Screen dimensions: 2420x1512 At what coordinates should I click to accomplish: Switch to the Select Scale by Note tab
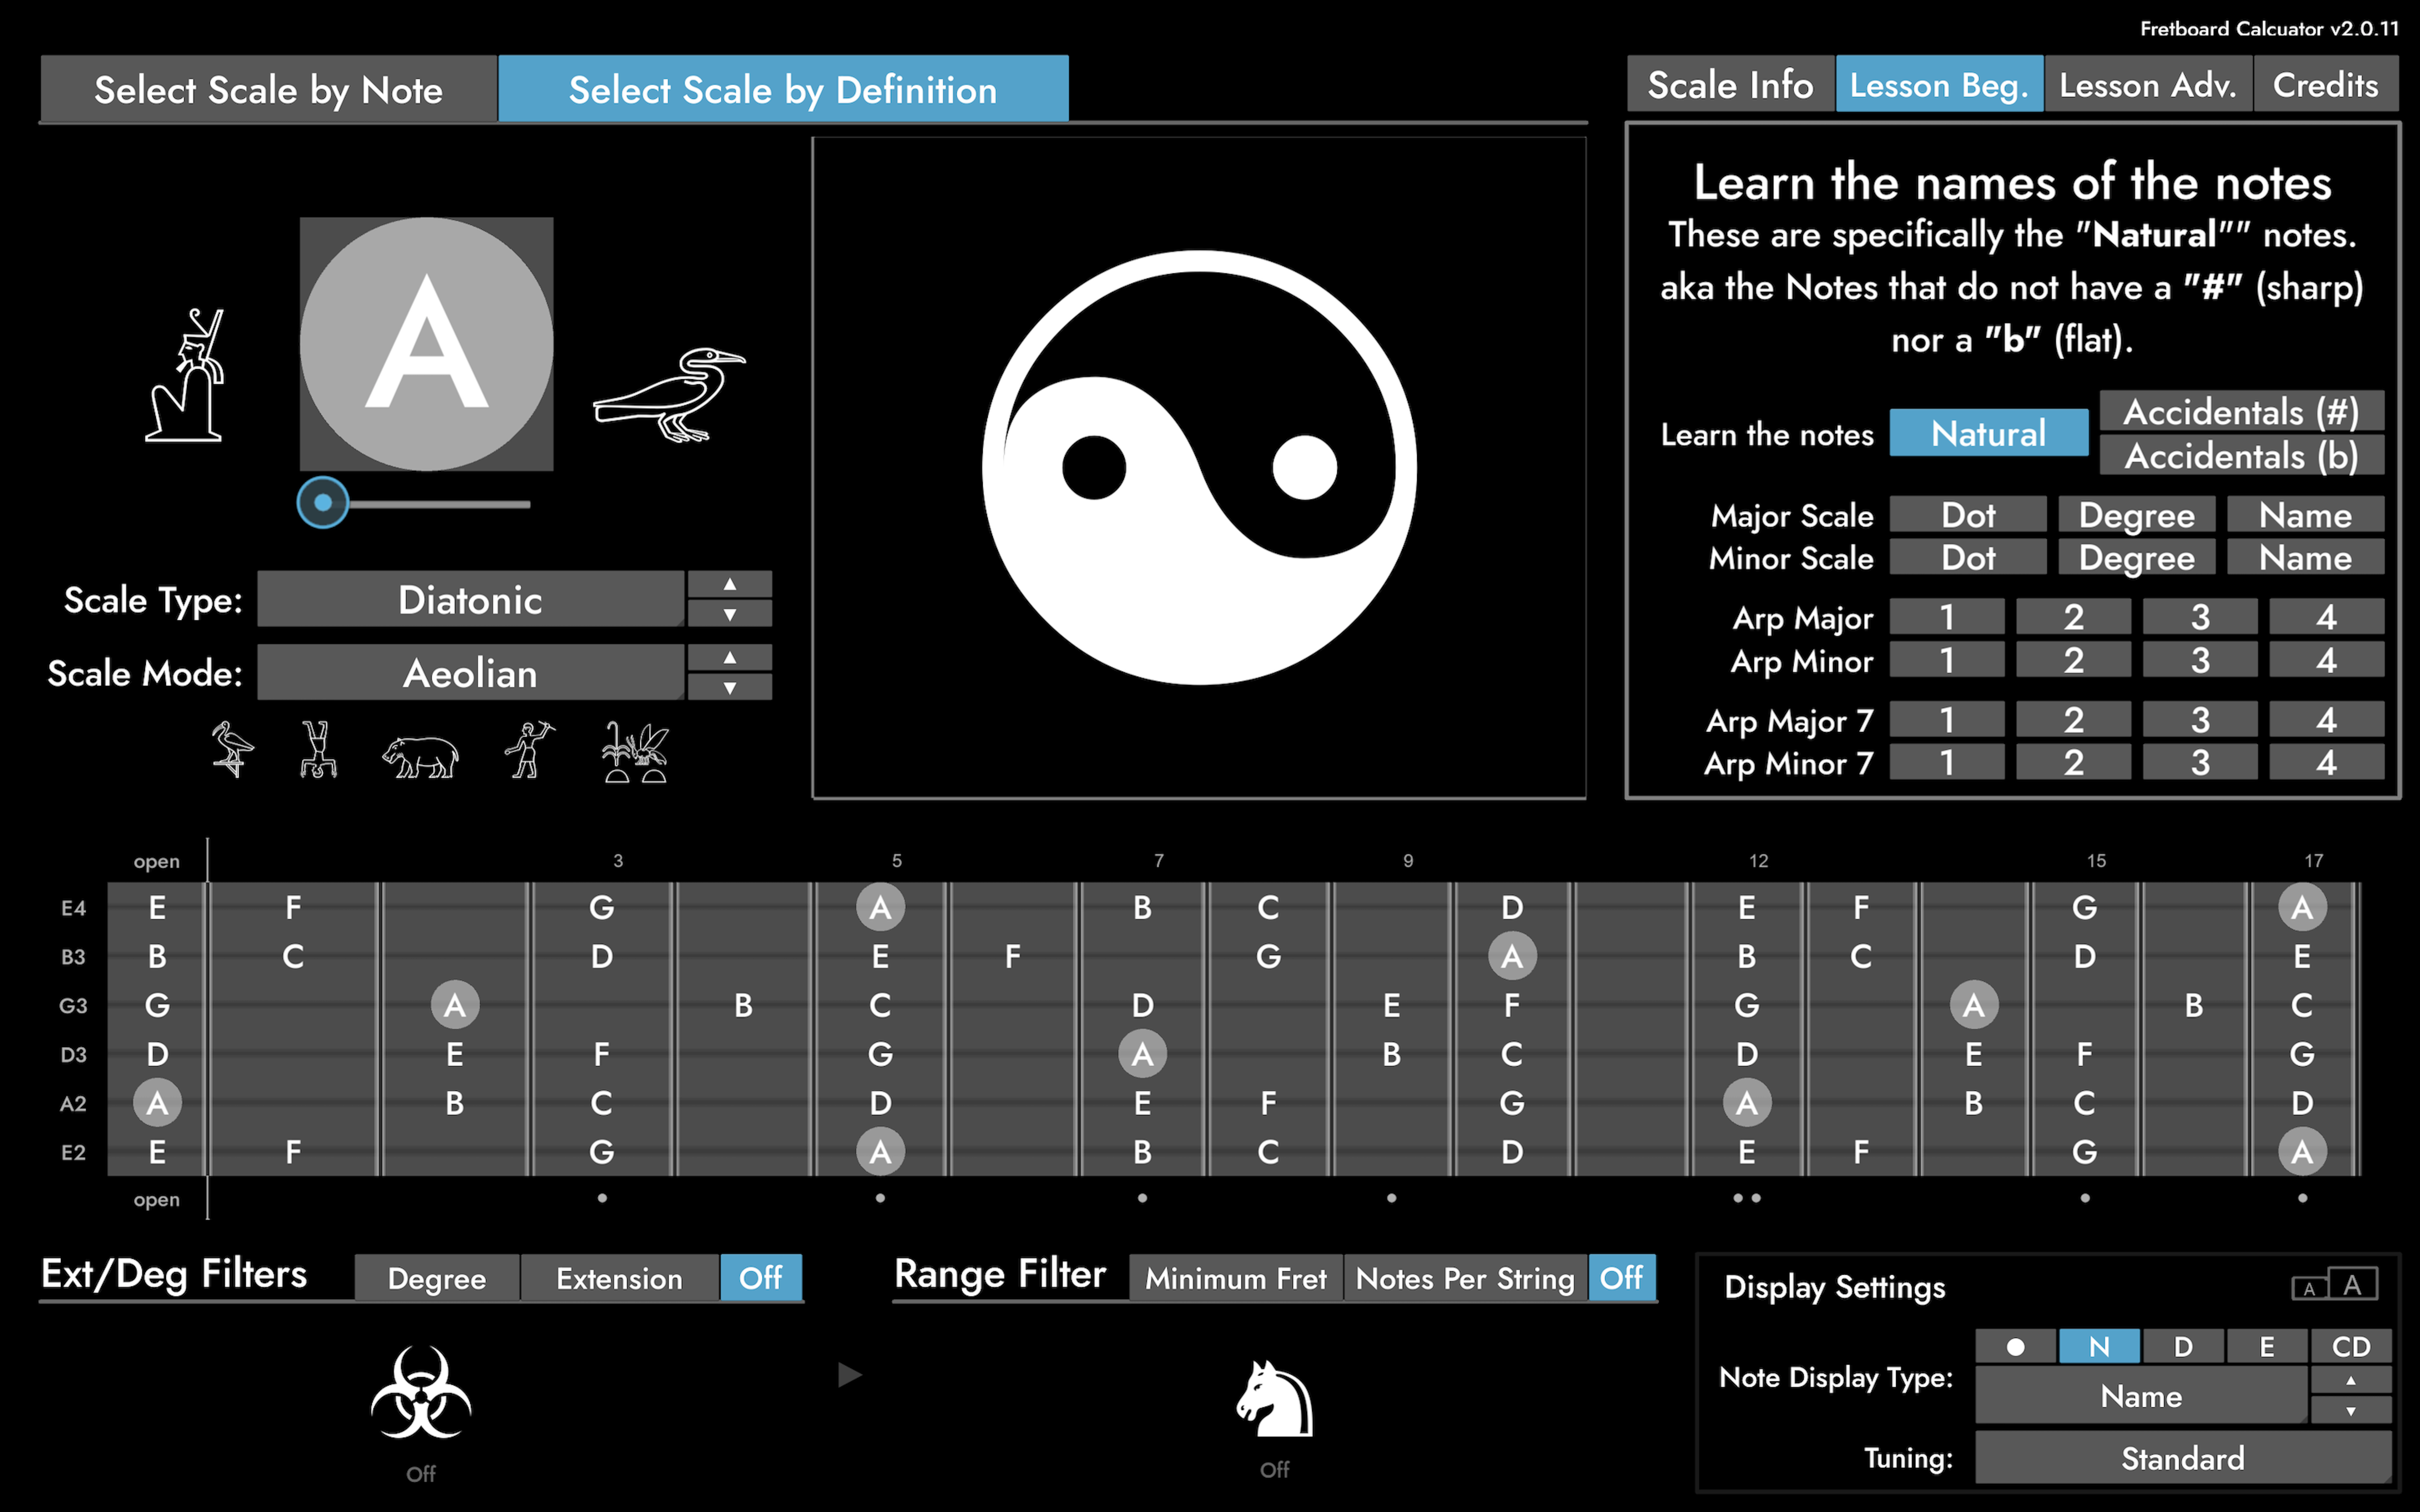[268, 89]
